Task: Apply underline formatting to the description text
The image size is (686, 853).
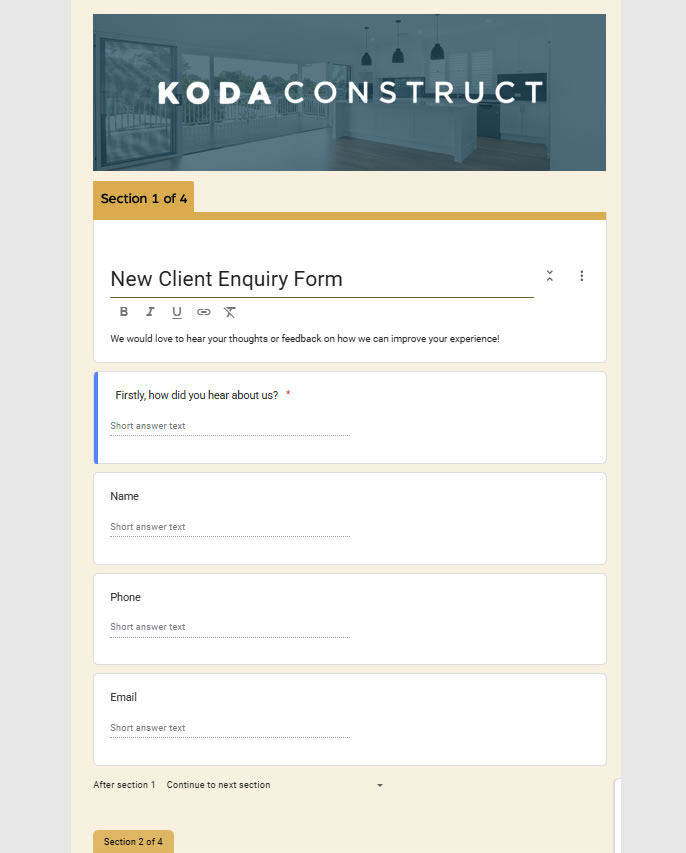Action: click(177, 311)
